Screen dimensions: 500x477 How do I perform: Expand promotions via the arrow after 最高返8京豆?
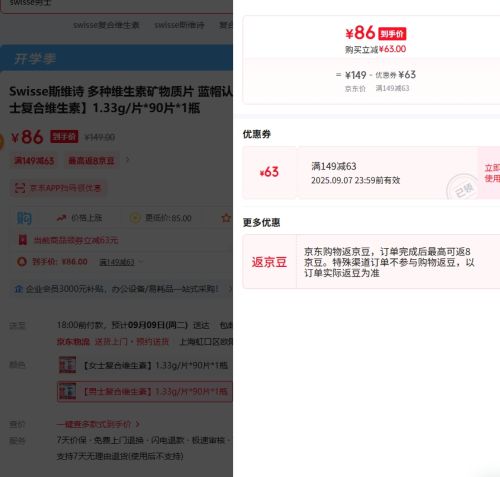(x=127, y=160)
